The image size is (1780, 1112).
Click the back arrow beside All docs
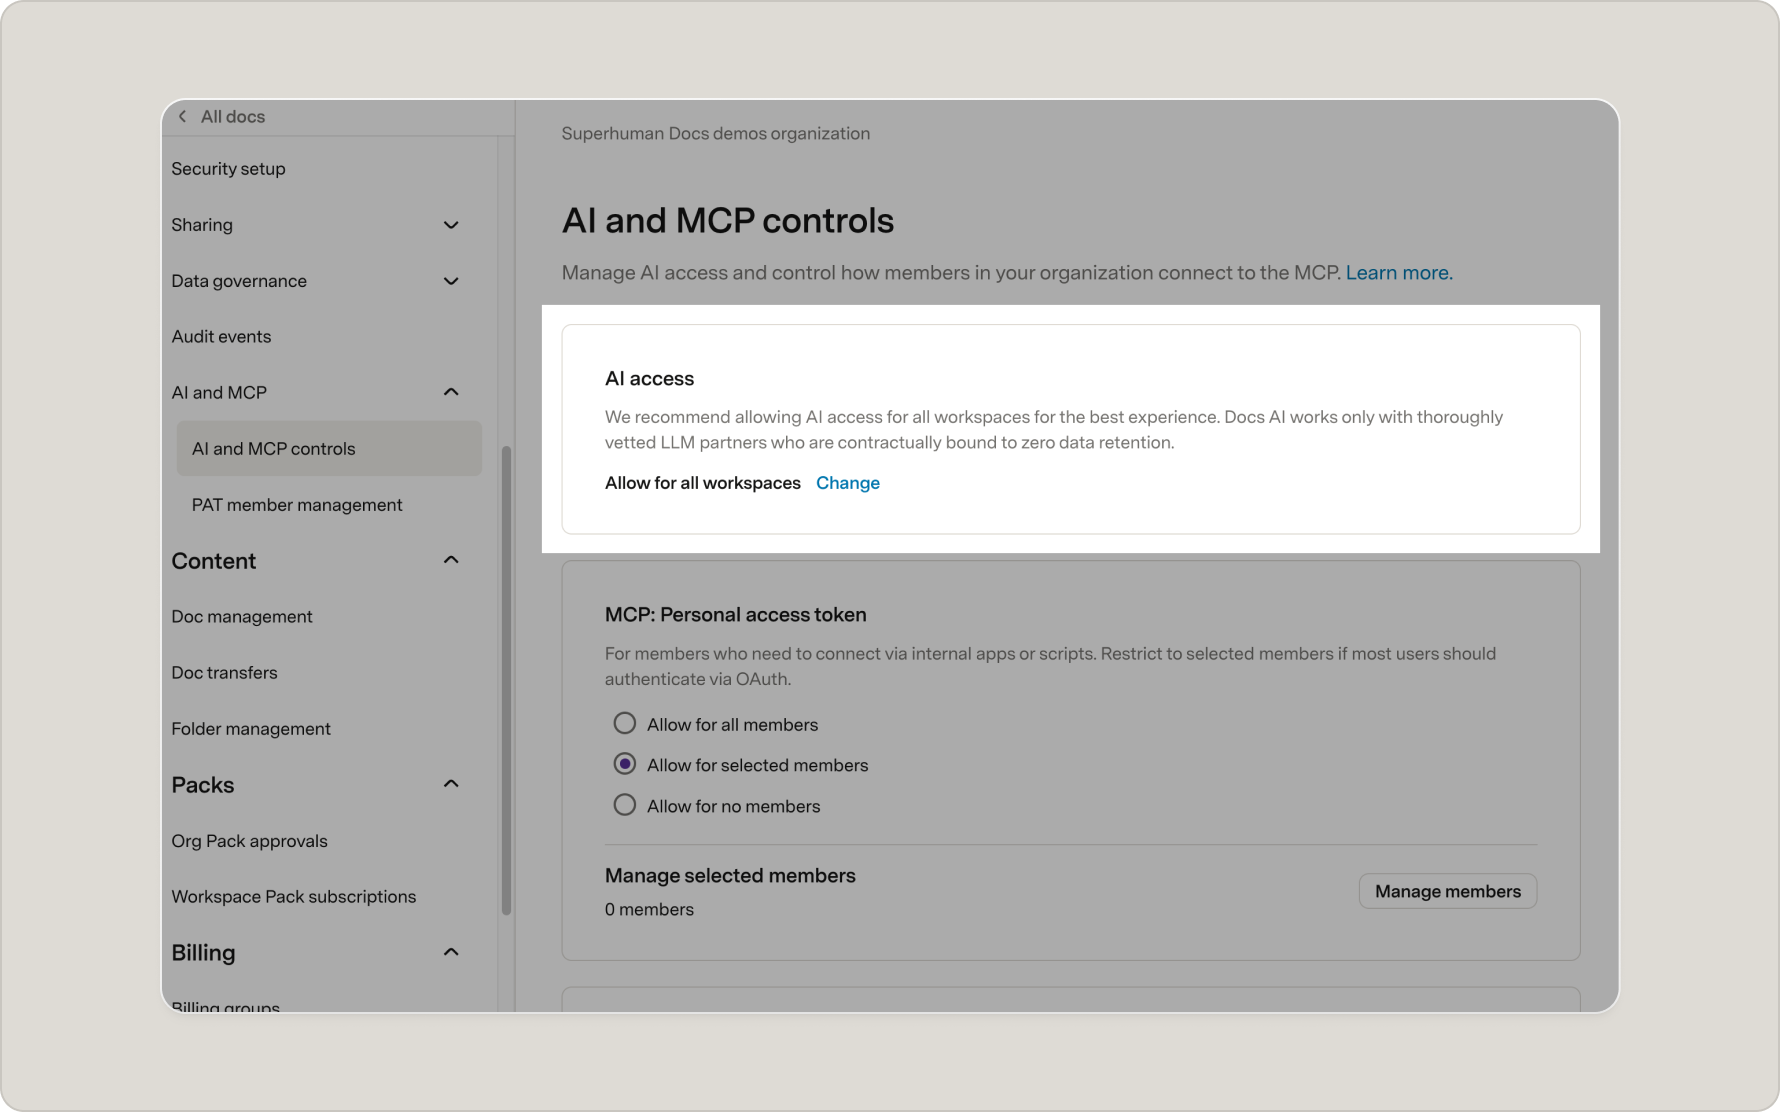(182, 116)
